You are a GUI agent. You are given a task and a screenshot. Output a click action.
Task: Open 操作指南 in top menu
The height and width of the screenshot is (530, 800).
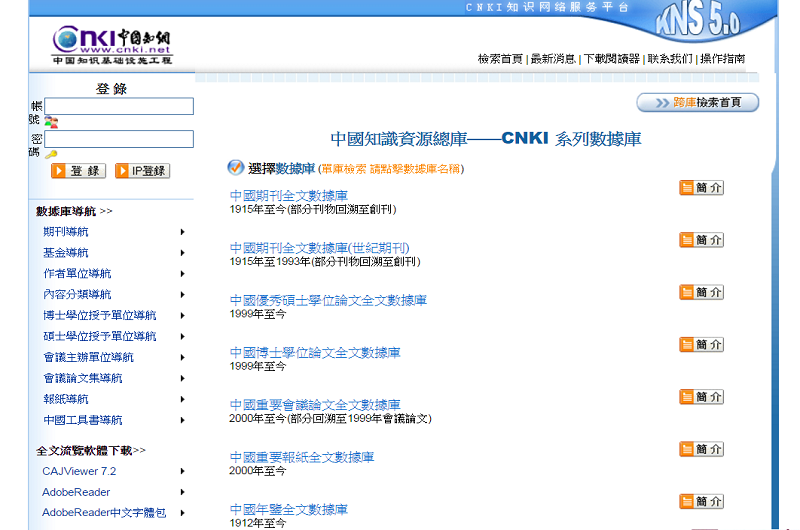pyautogui.click(x=722, y=59)
